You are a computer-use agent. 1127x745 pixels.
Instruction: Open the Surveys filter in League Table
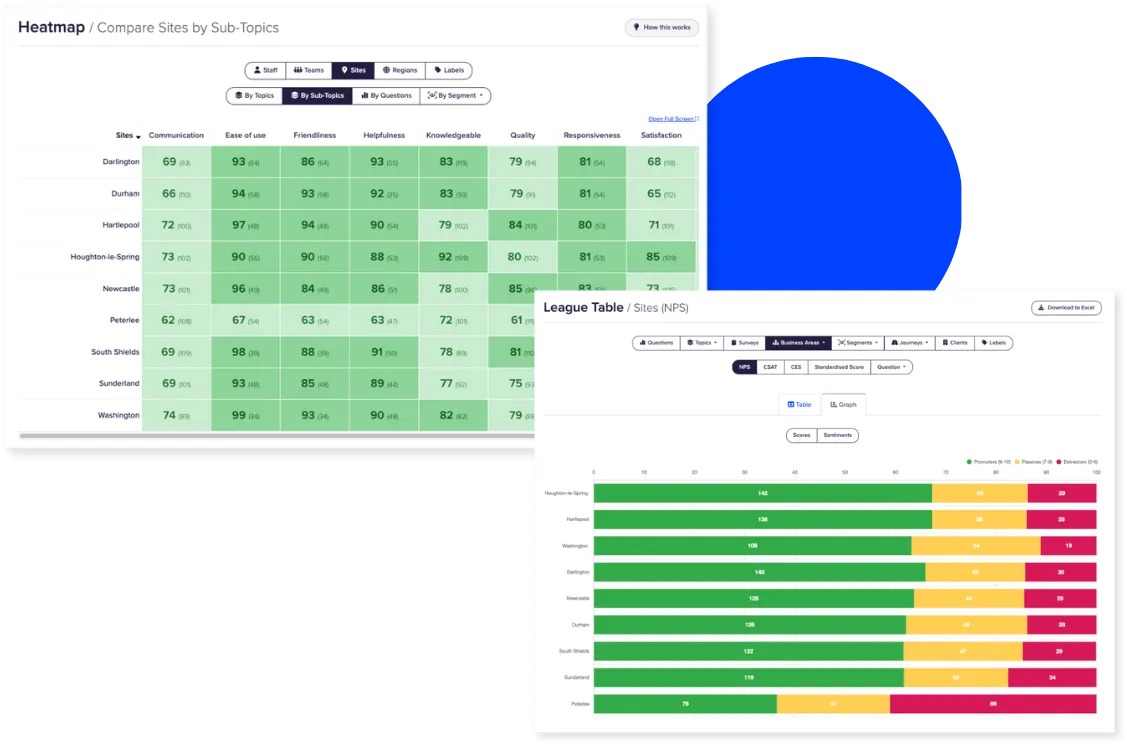click(x=744, y=343)
